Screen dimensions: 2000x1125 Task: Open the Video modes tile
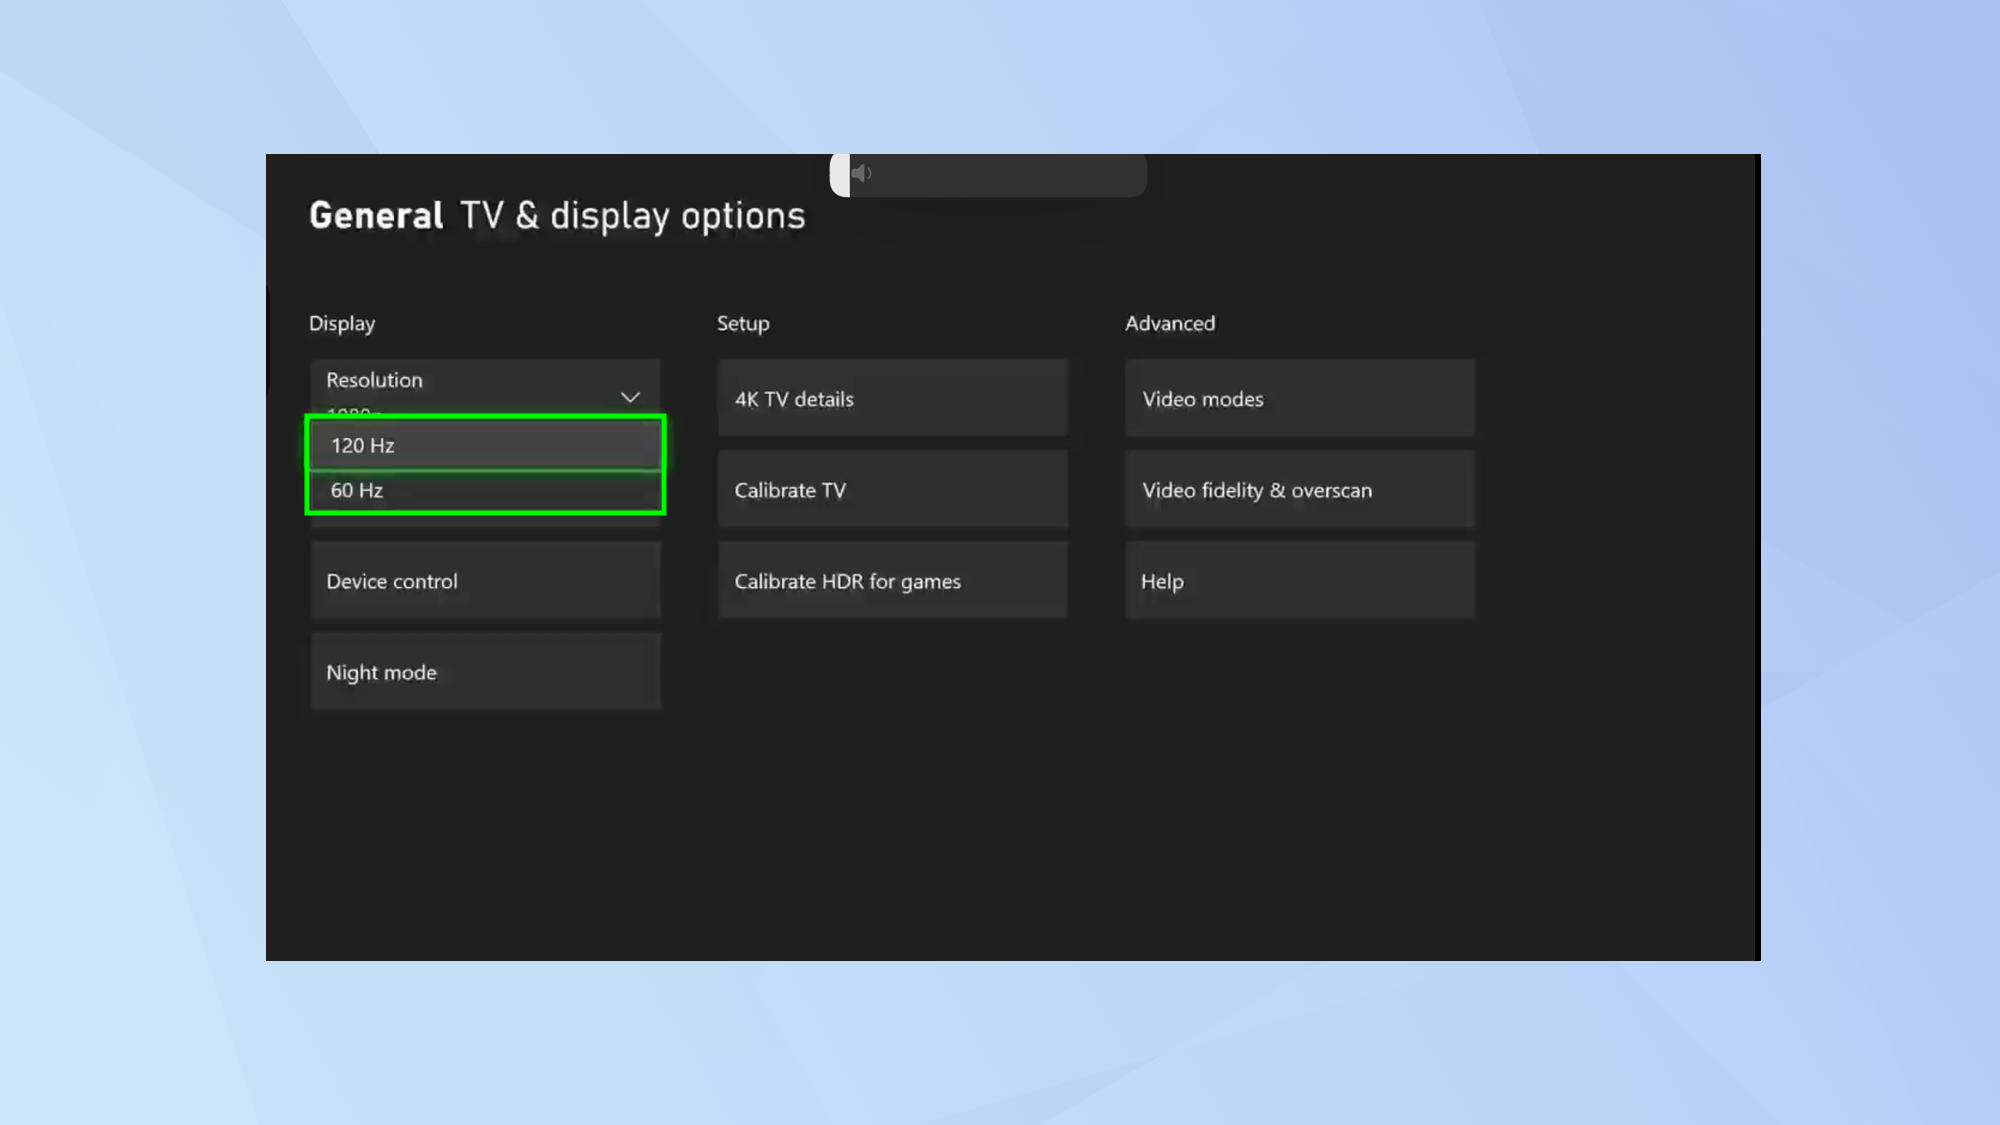click(1299, 399)
